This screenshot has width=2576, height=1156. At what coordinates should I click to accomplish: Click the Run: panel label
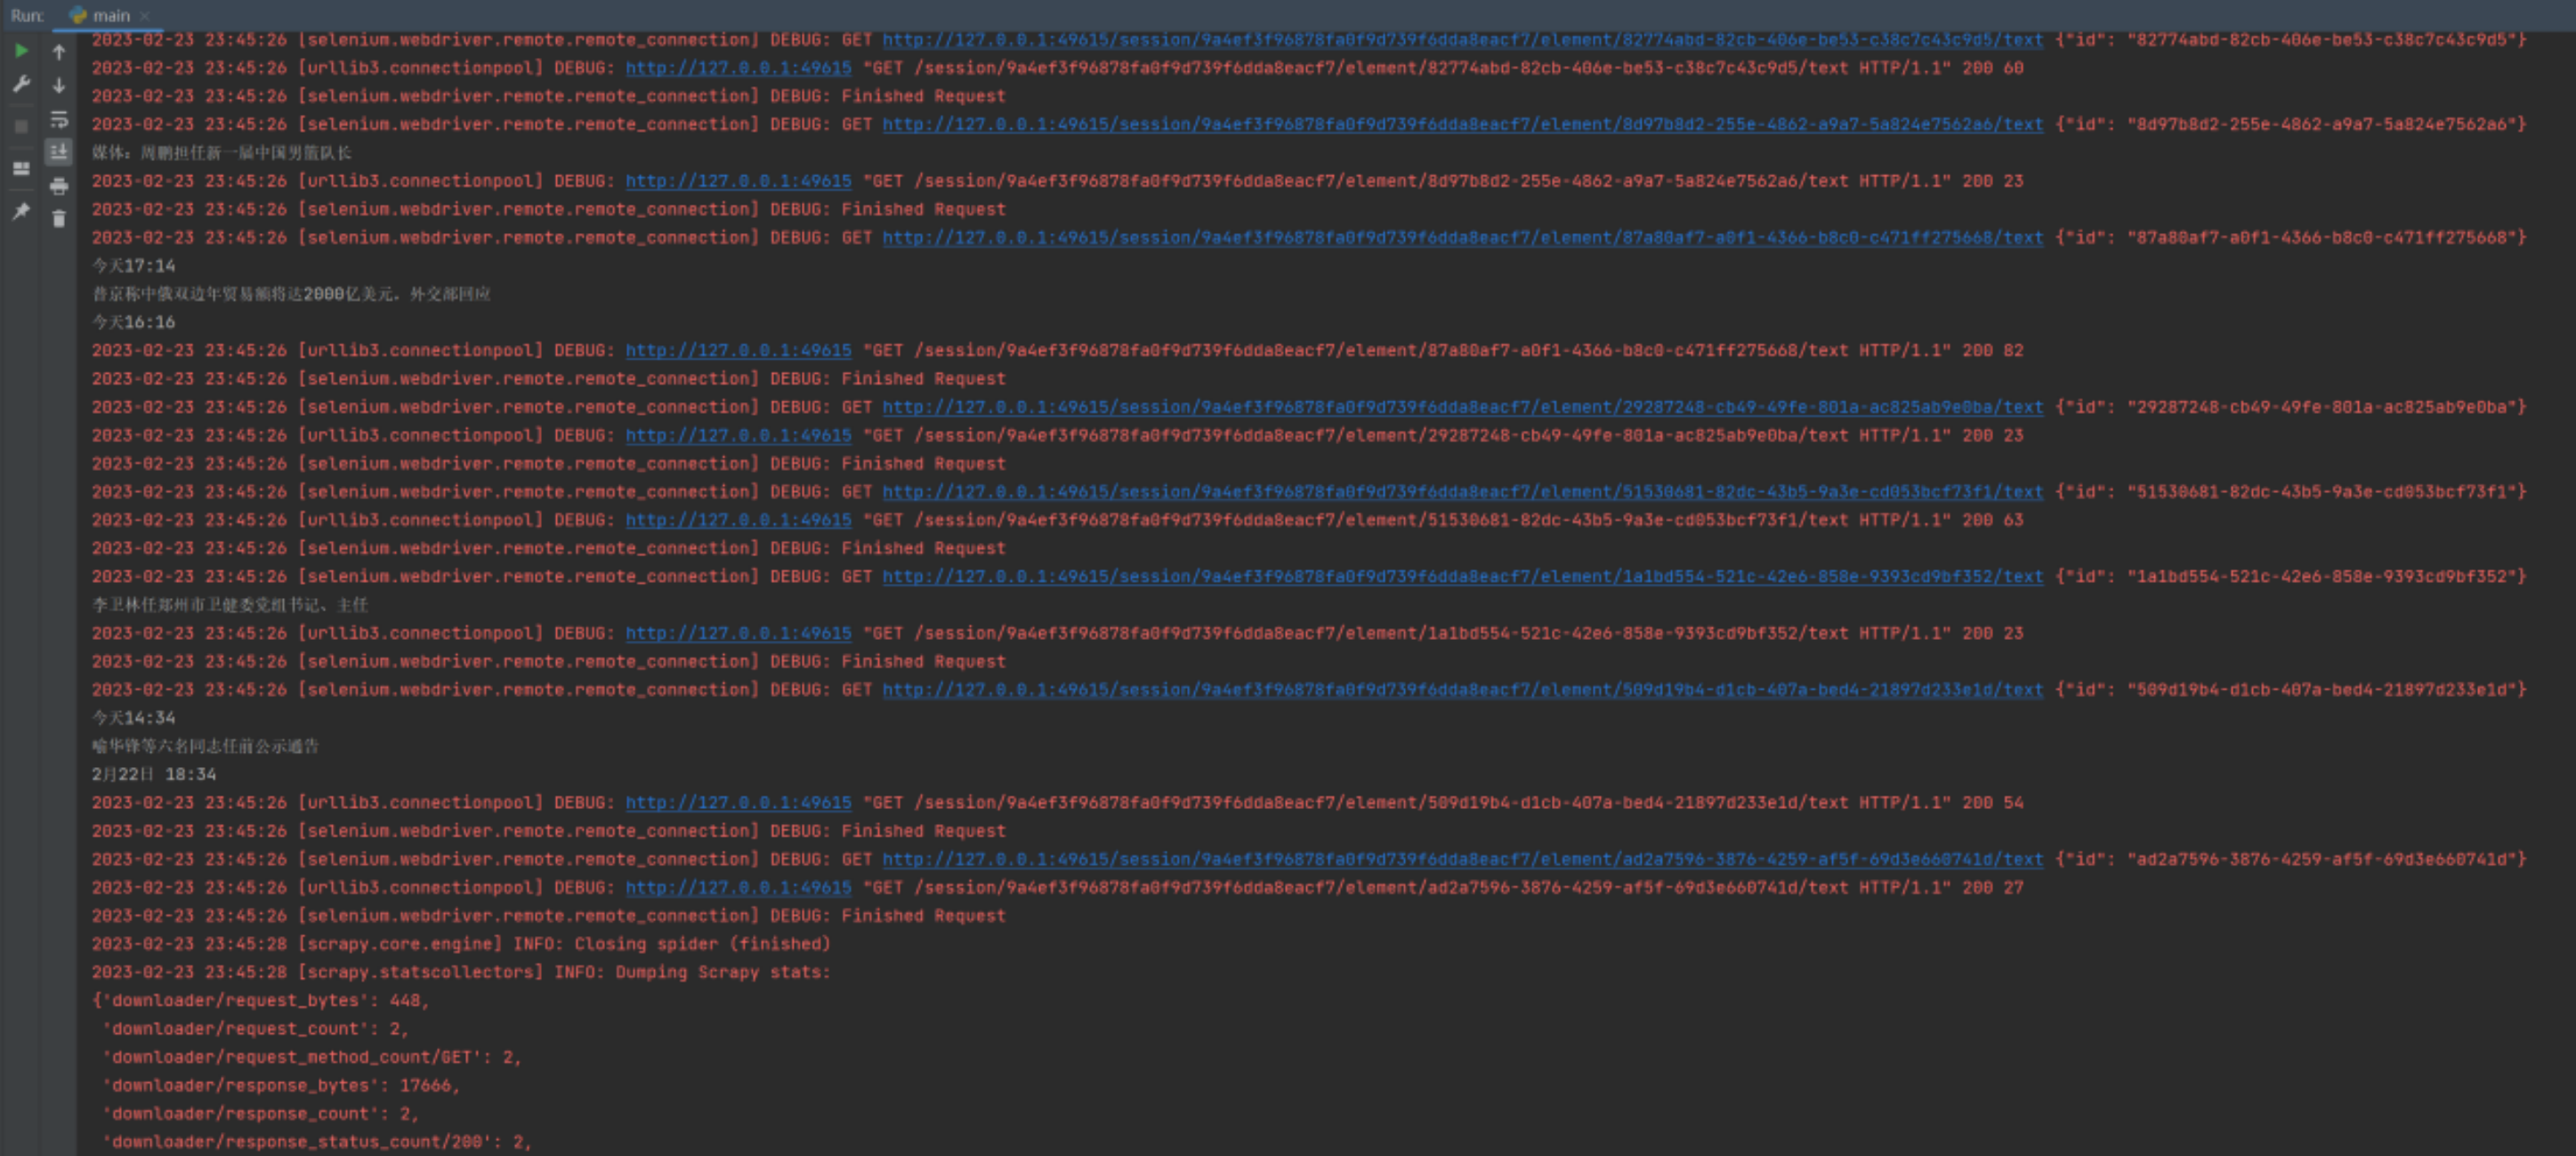click(27, 15)
